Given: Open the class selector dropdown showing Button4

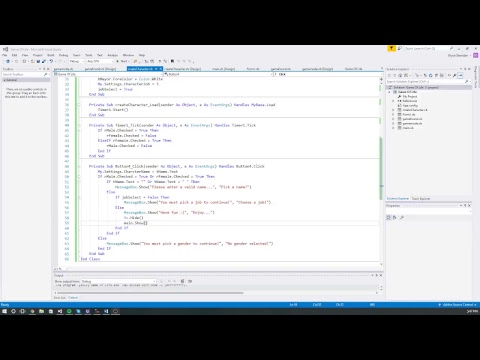Looking at the screenshot, I should click(x=218, y=74).
